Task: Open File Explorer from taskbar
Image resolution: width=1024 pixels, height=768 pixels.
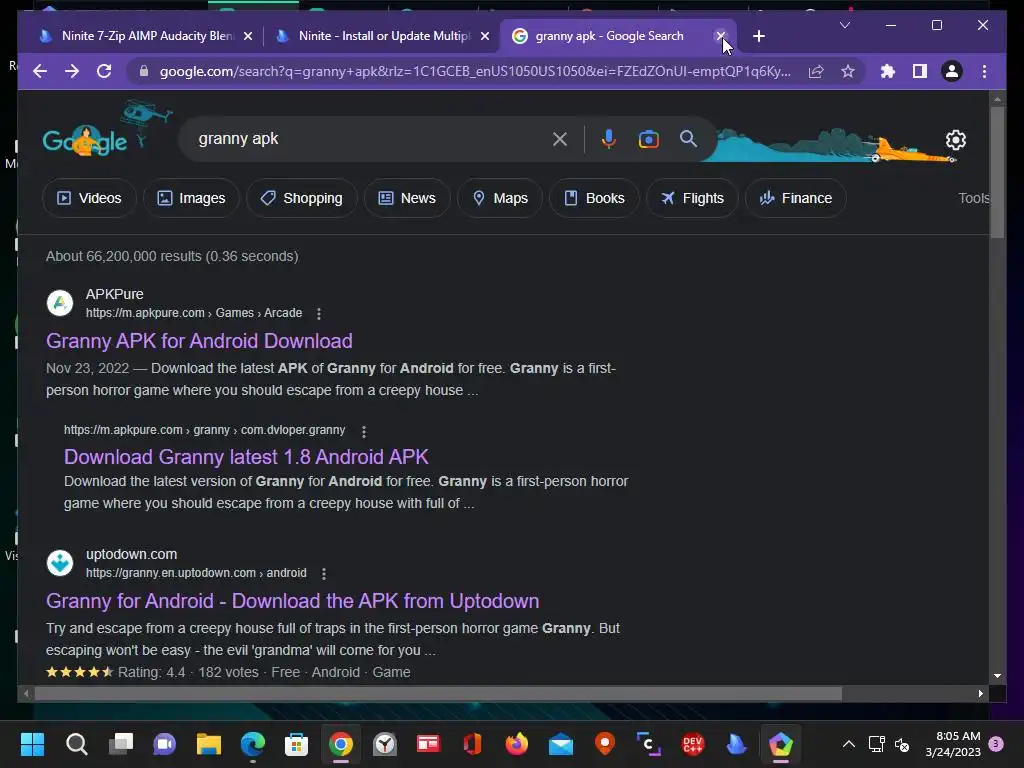Action: click(209, 744)
